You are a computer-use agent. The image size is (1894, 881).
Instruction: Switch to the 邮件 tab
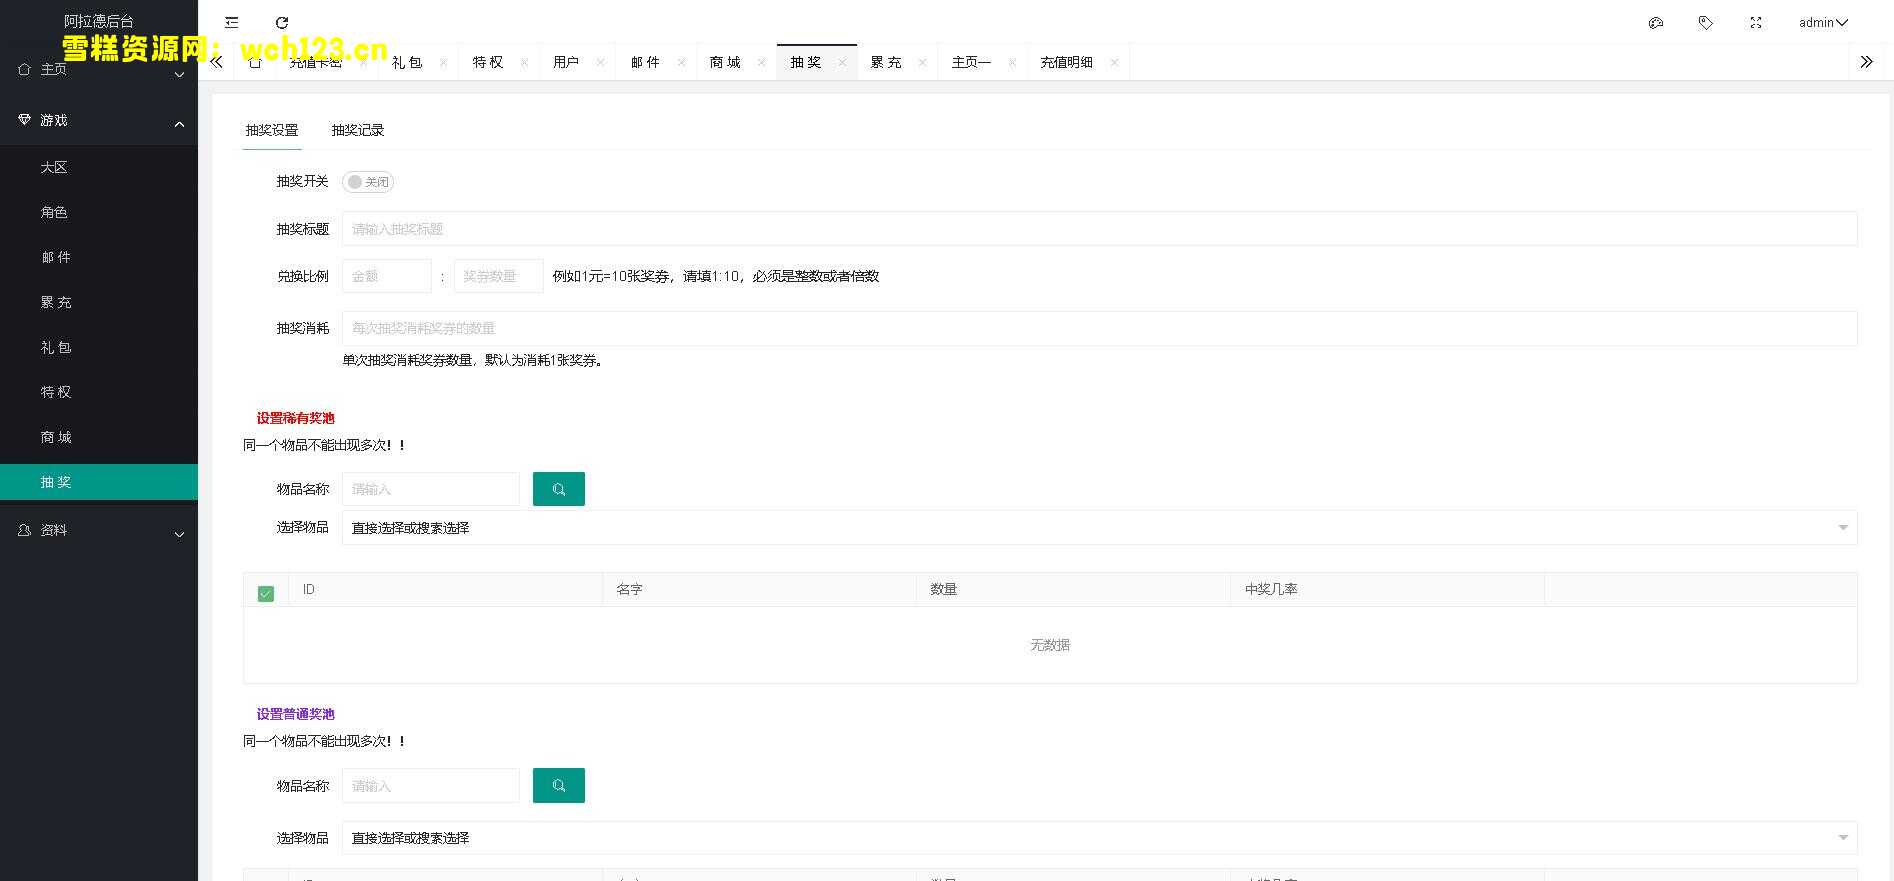[646, 62]
